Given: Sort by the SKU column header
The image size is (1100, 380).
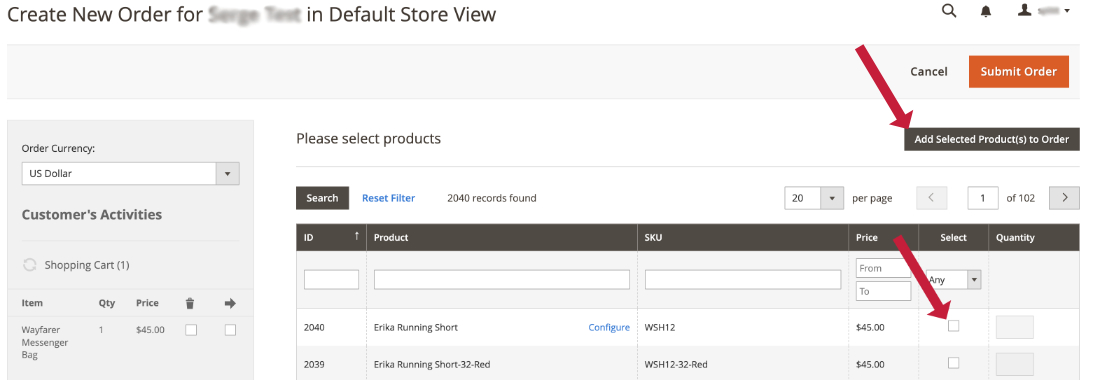Looking at the screenshot, I should coord(742,237).
